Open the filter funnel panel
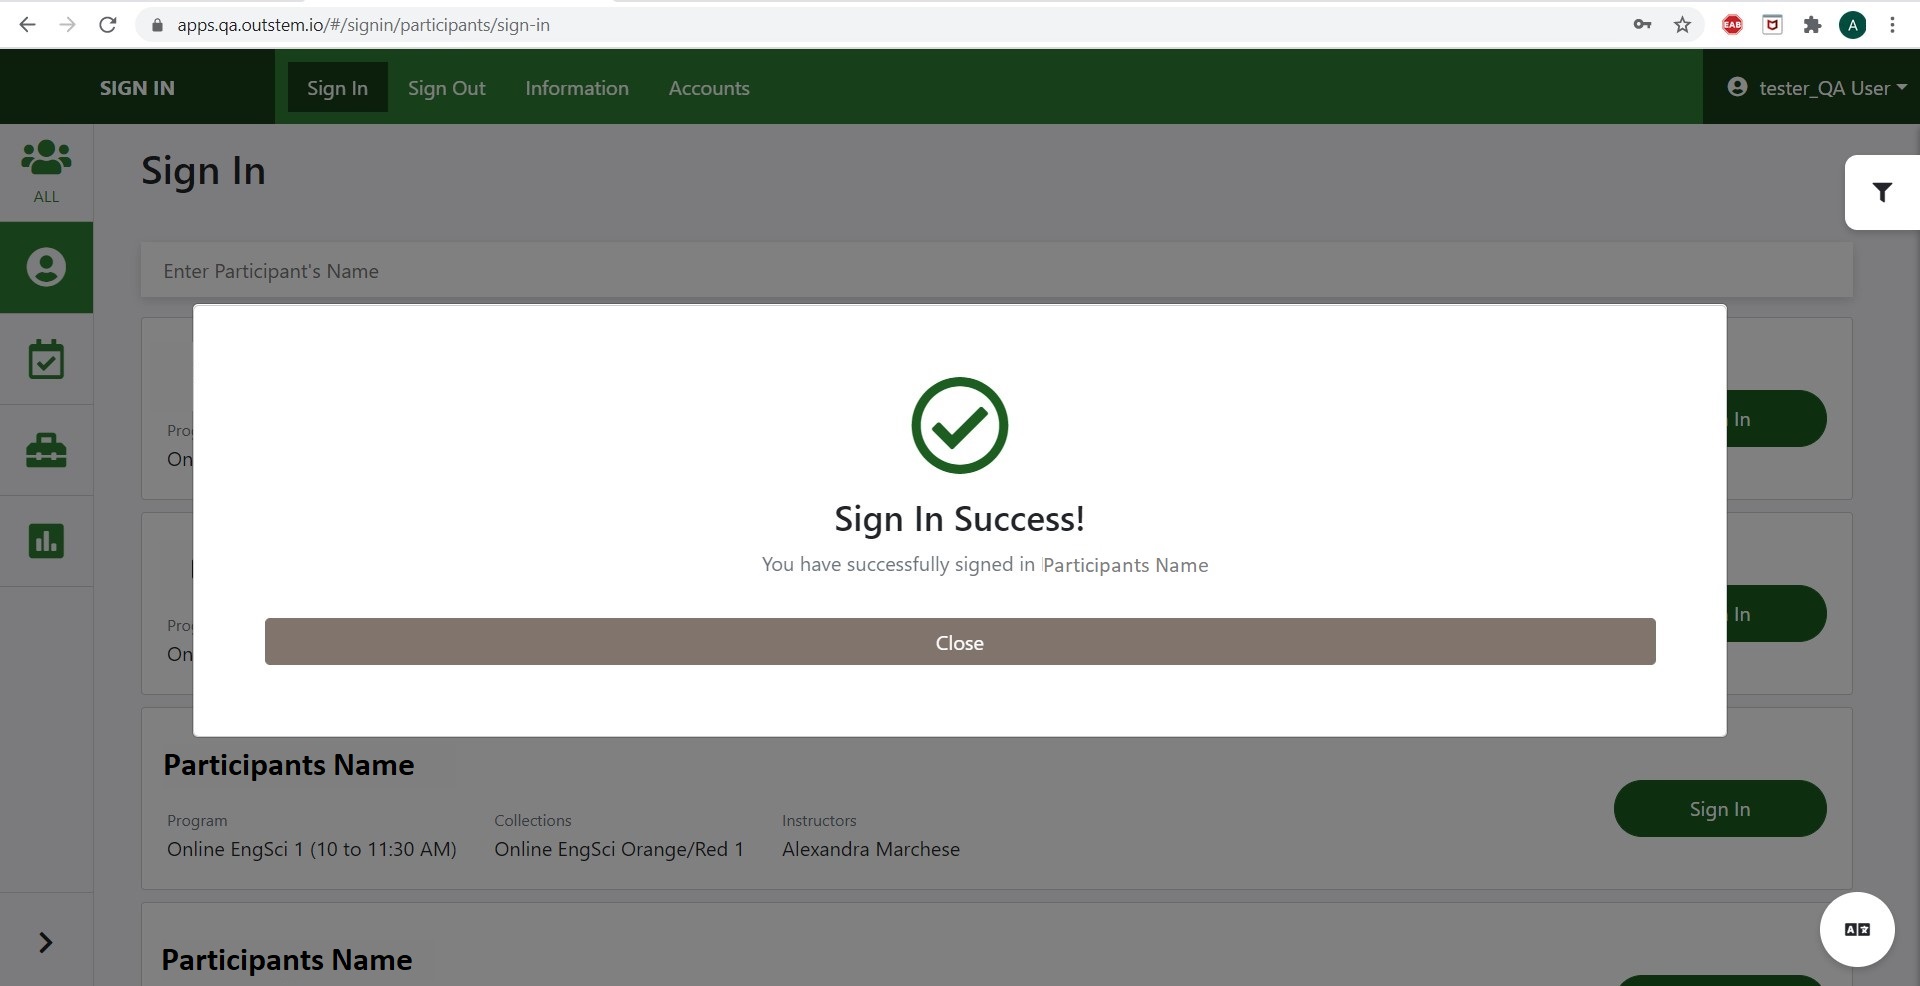1920x986 pixels. coord(1882,192)
